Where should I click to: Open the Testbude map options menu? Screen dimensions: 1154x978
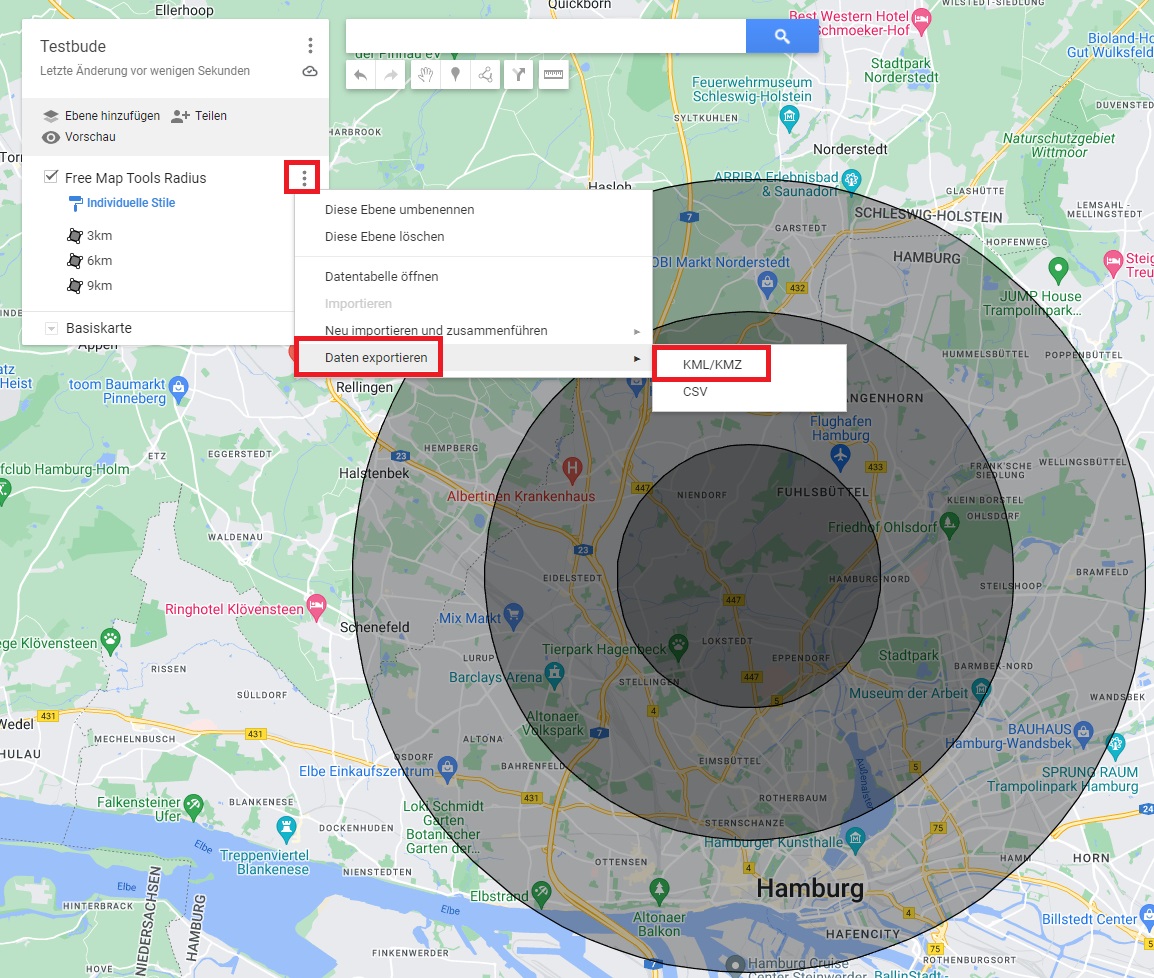pos(310,46)
